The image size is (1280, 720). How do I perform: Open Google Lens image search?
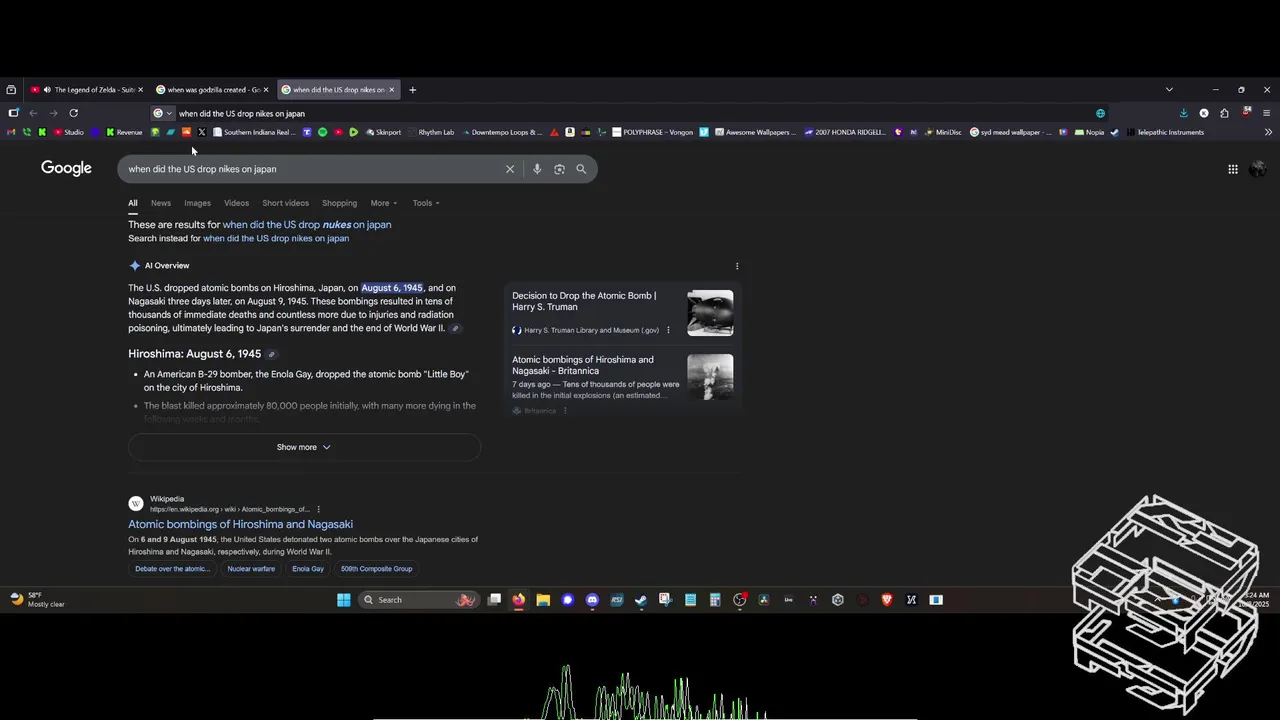point(559,169)
